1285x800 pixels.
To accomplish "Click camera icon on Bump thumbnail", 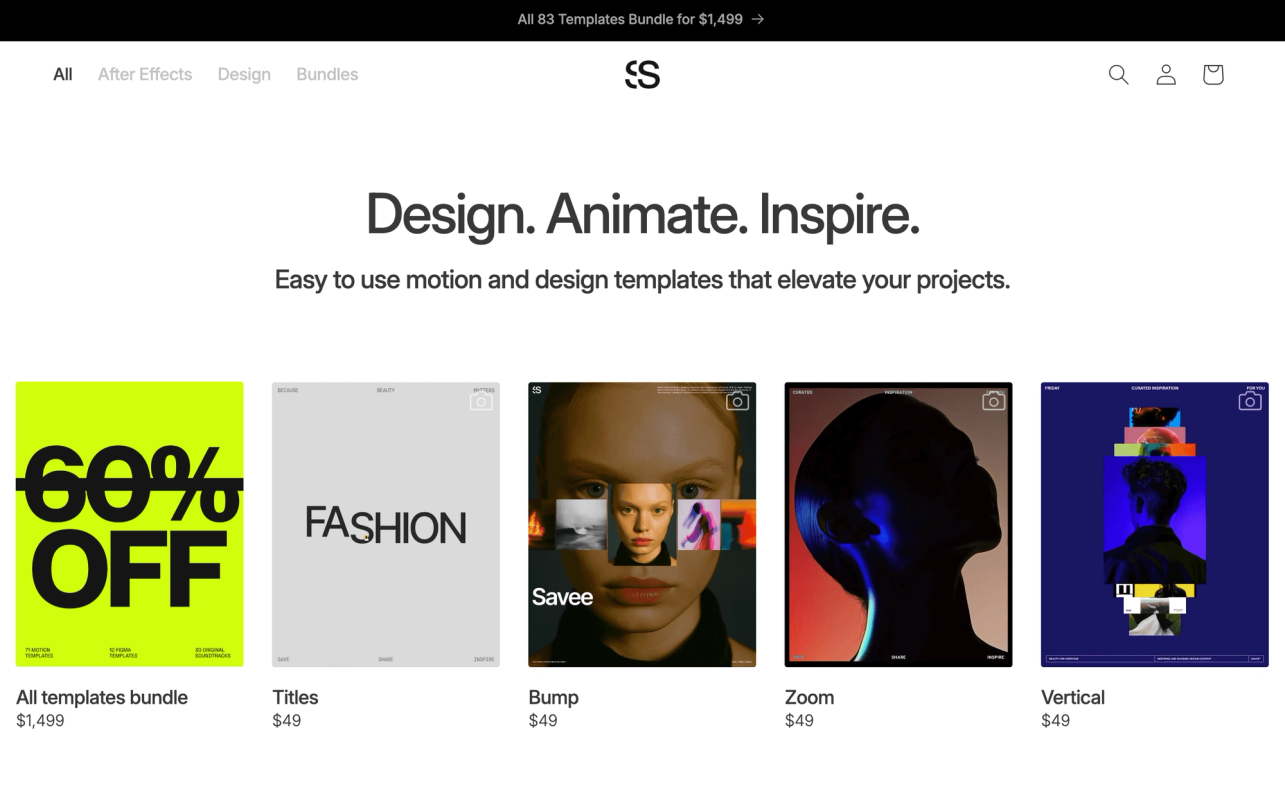I will pyautogui.click(x=737, y=401).
